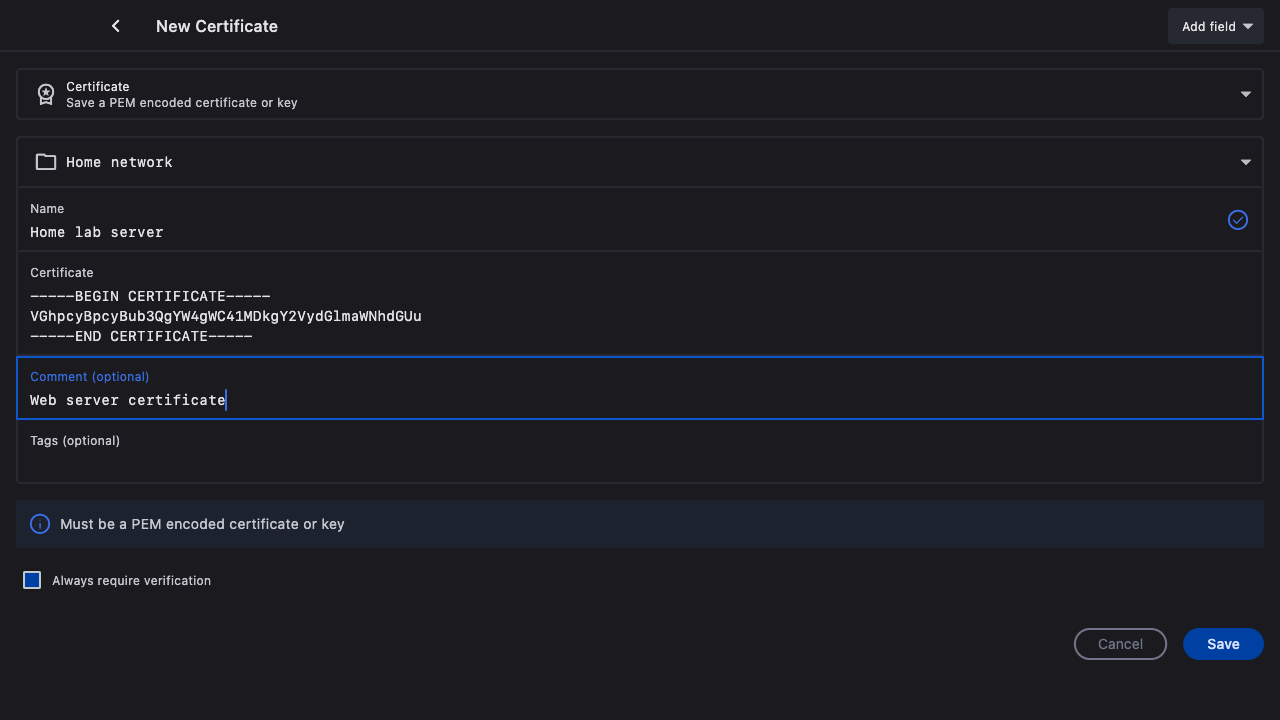Screen dimensions: 1280x720
Task: Click into the Certificate PEM text area
Action: pos(600,316)
